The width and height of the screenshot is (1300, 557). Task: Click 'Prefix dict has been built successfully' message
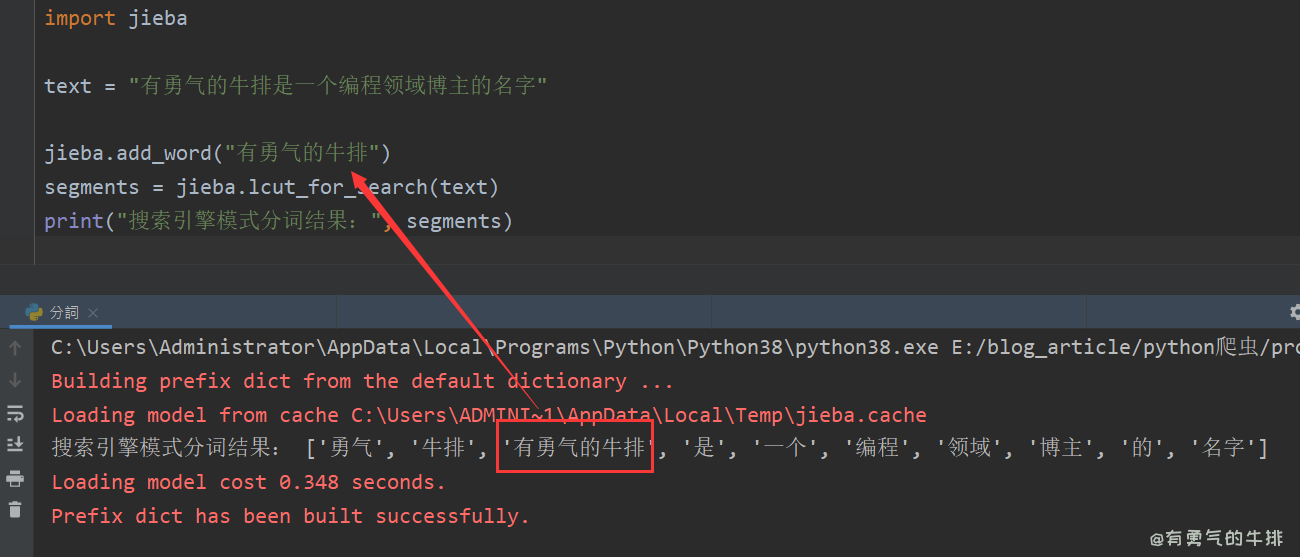[290, 516]
